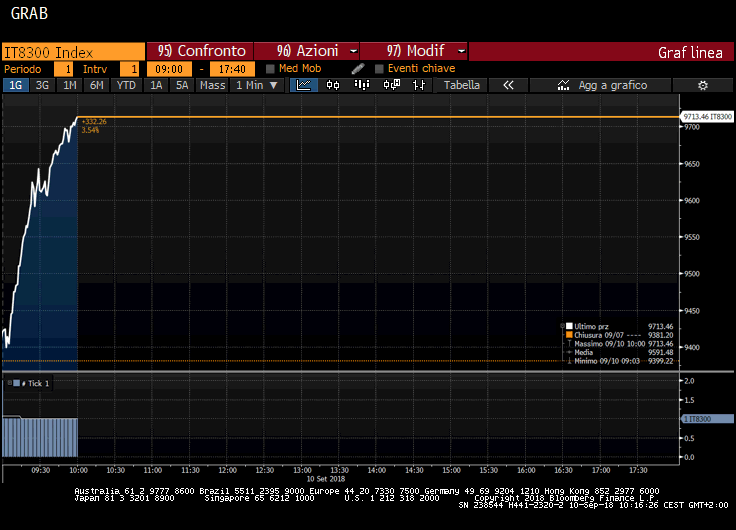Choose the bar chart style icon
This screenshot has height=530, width=736.
coord(418,86)
